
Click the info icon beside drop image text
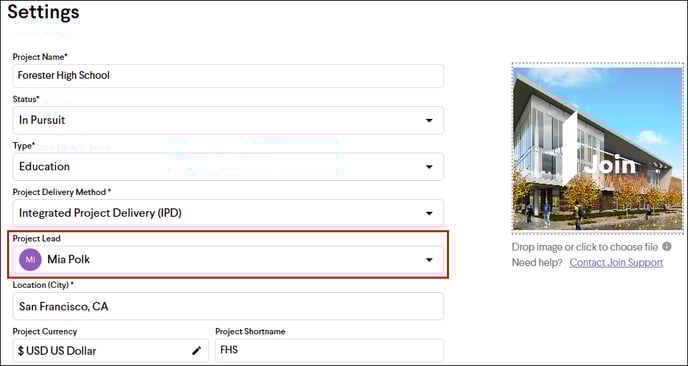[x=666, y=247]
